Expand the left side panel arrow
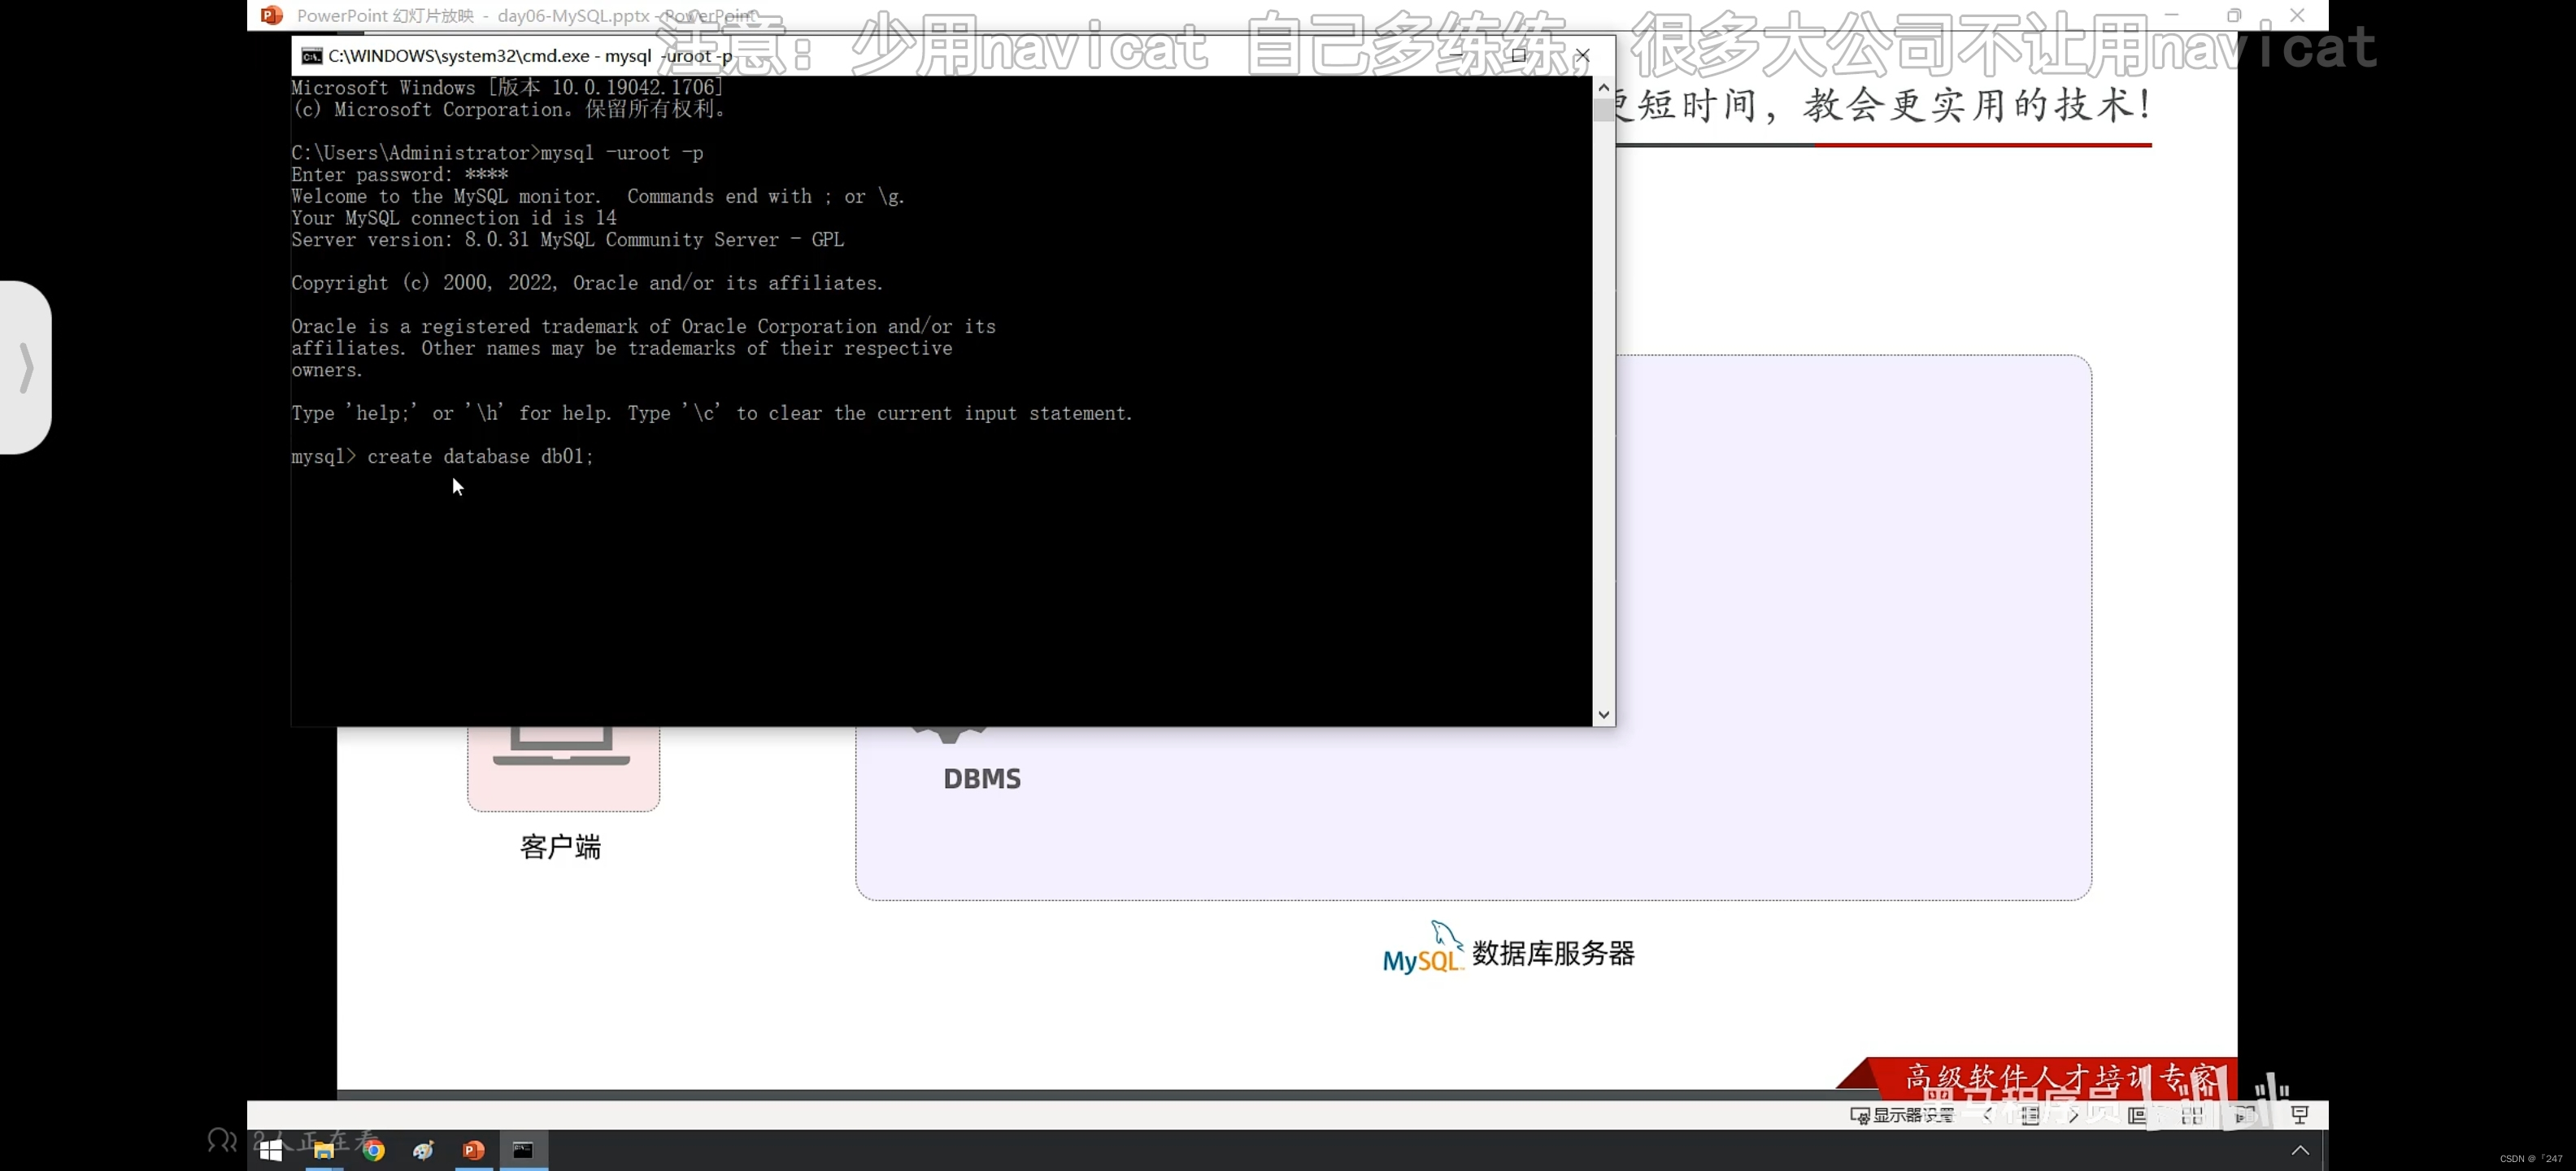Screen dimensions: 2576x1171 pyautogui.click(x=26, y=367)
